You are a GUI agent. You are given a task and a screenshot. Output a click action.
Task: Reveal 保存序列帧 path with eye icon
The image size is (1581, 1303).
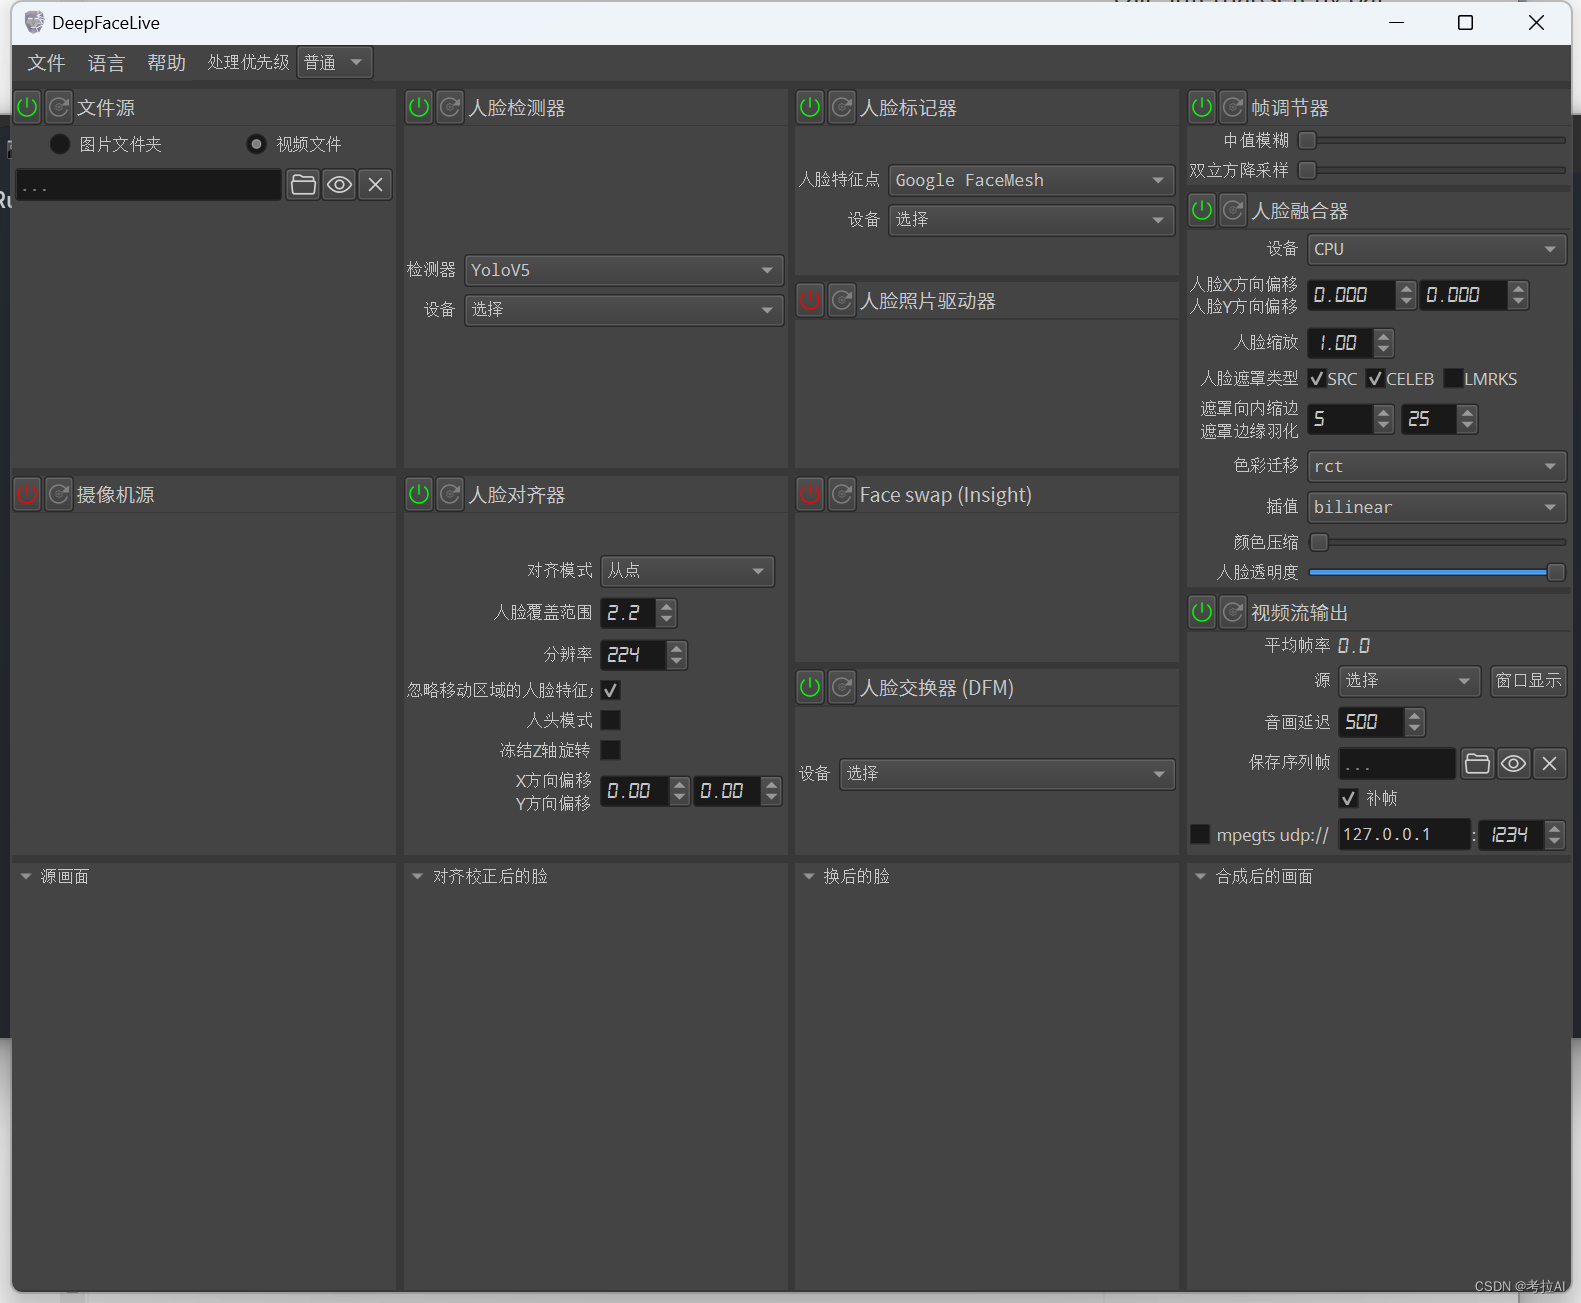pyautogui.click(x=1514, y=763)
